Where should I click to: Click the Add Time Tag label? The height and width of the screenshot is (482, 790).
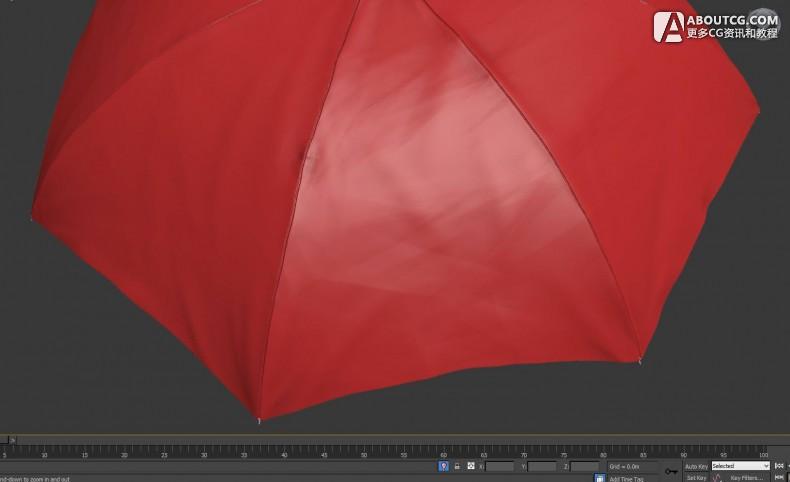coord(627,479)
